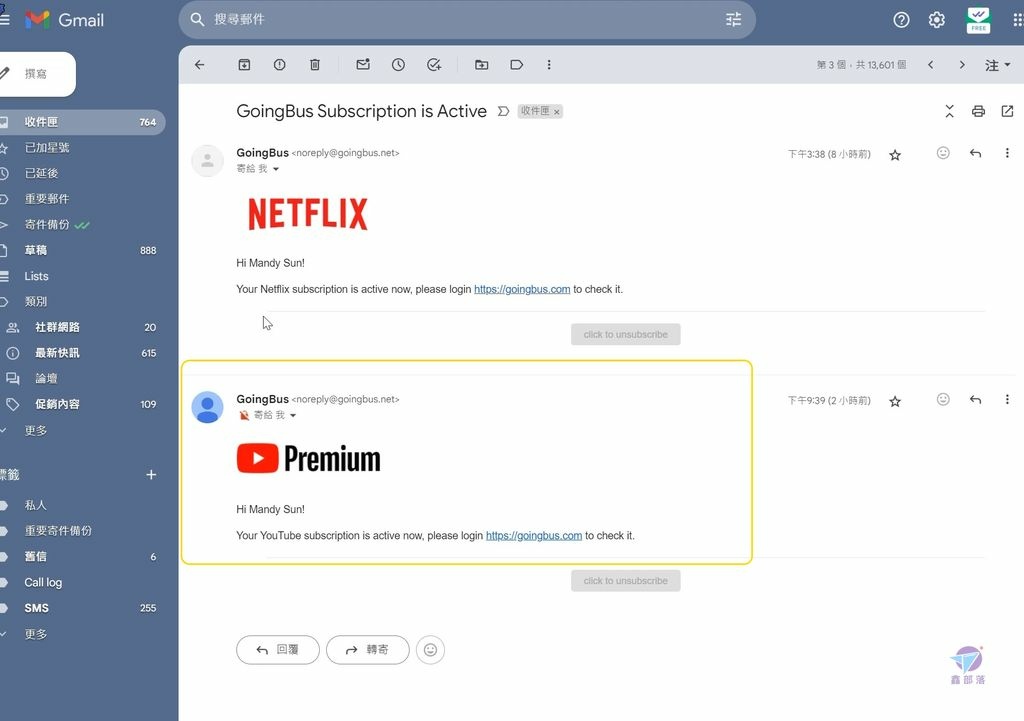Open the emoji reaction button beside 轉寄
This screenshot has width=1024, height=721.
pos(430,650)
